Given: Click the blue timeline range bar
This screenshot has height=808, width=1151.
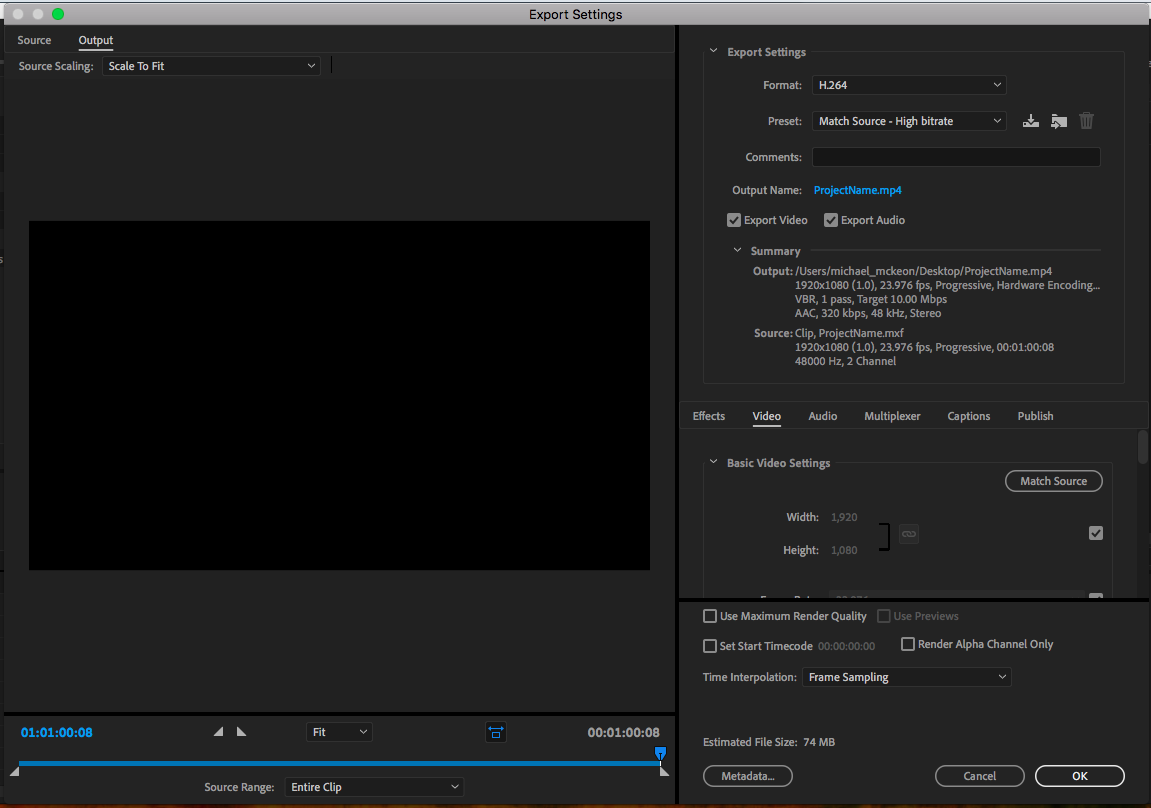Looking at the screenshot, I should [339, 763].
